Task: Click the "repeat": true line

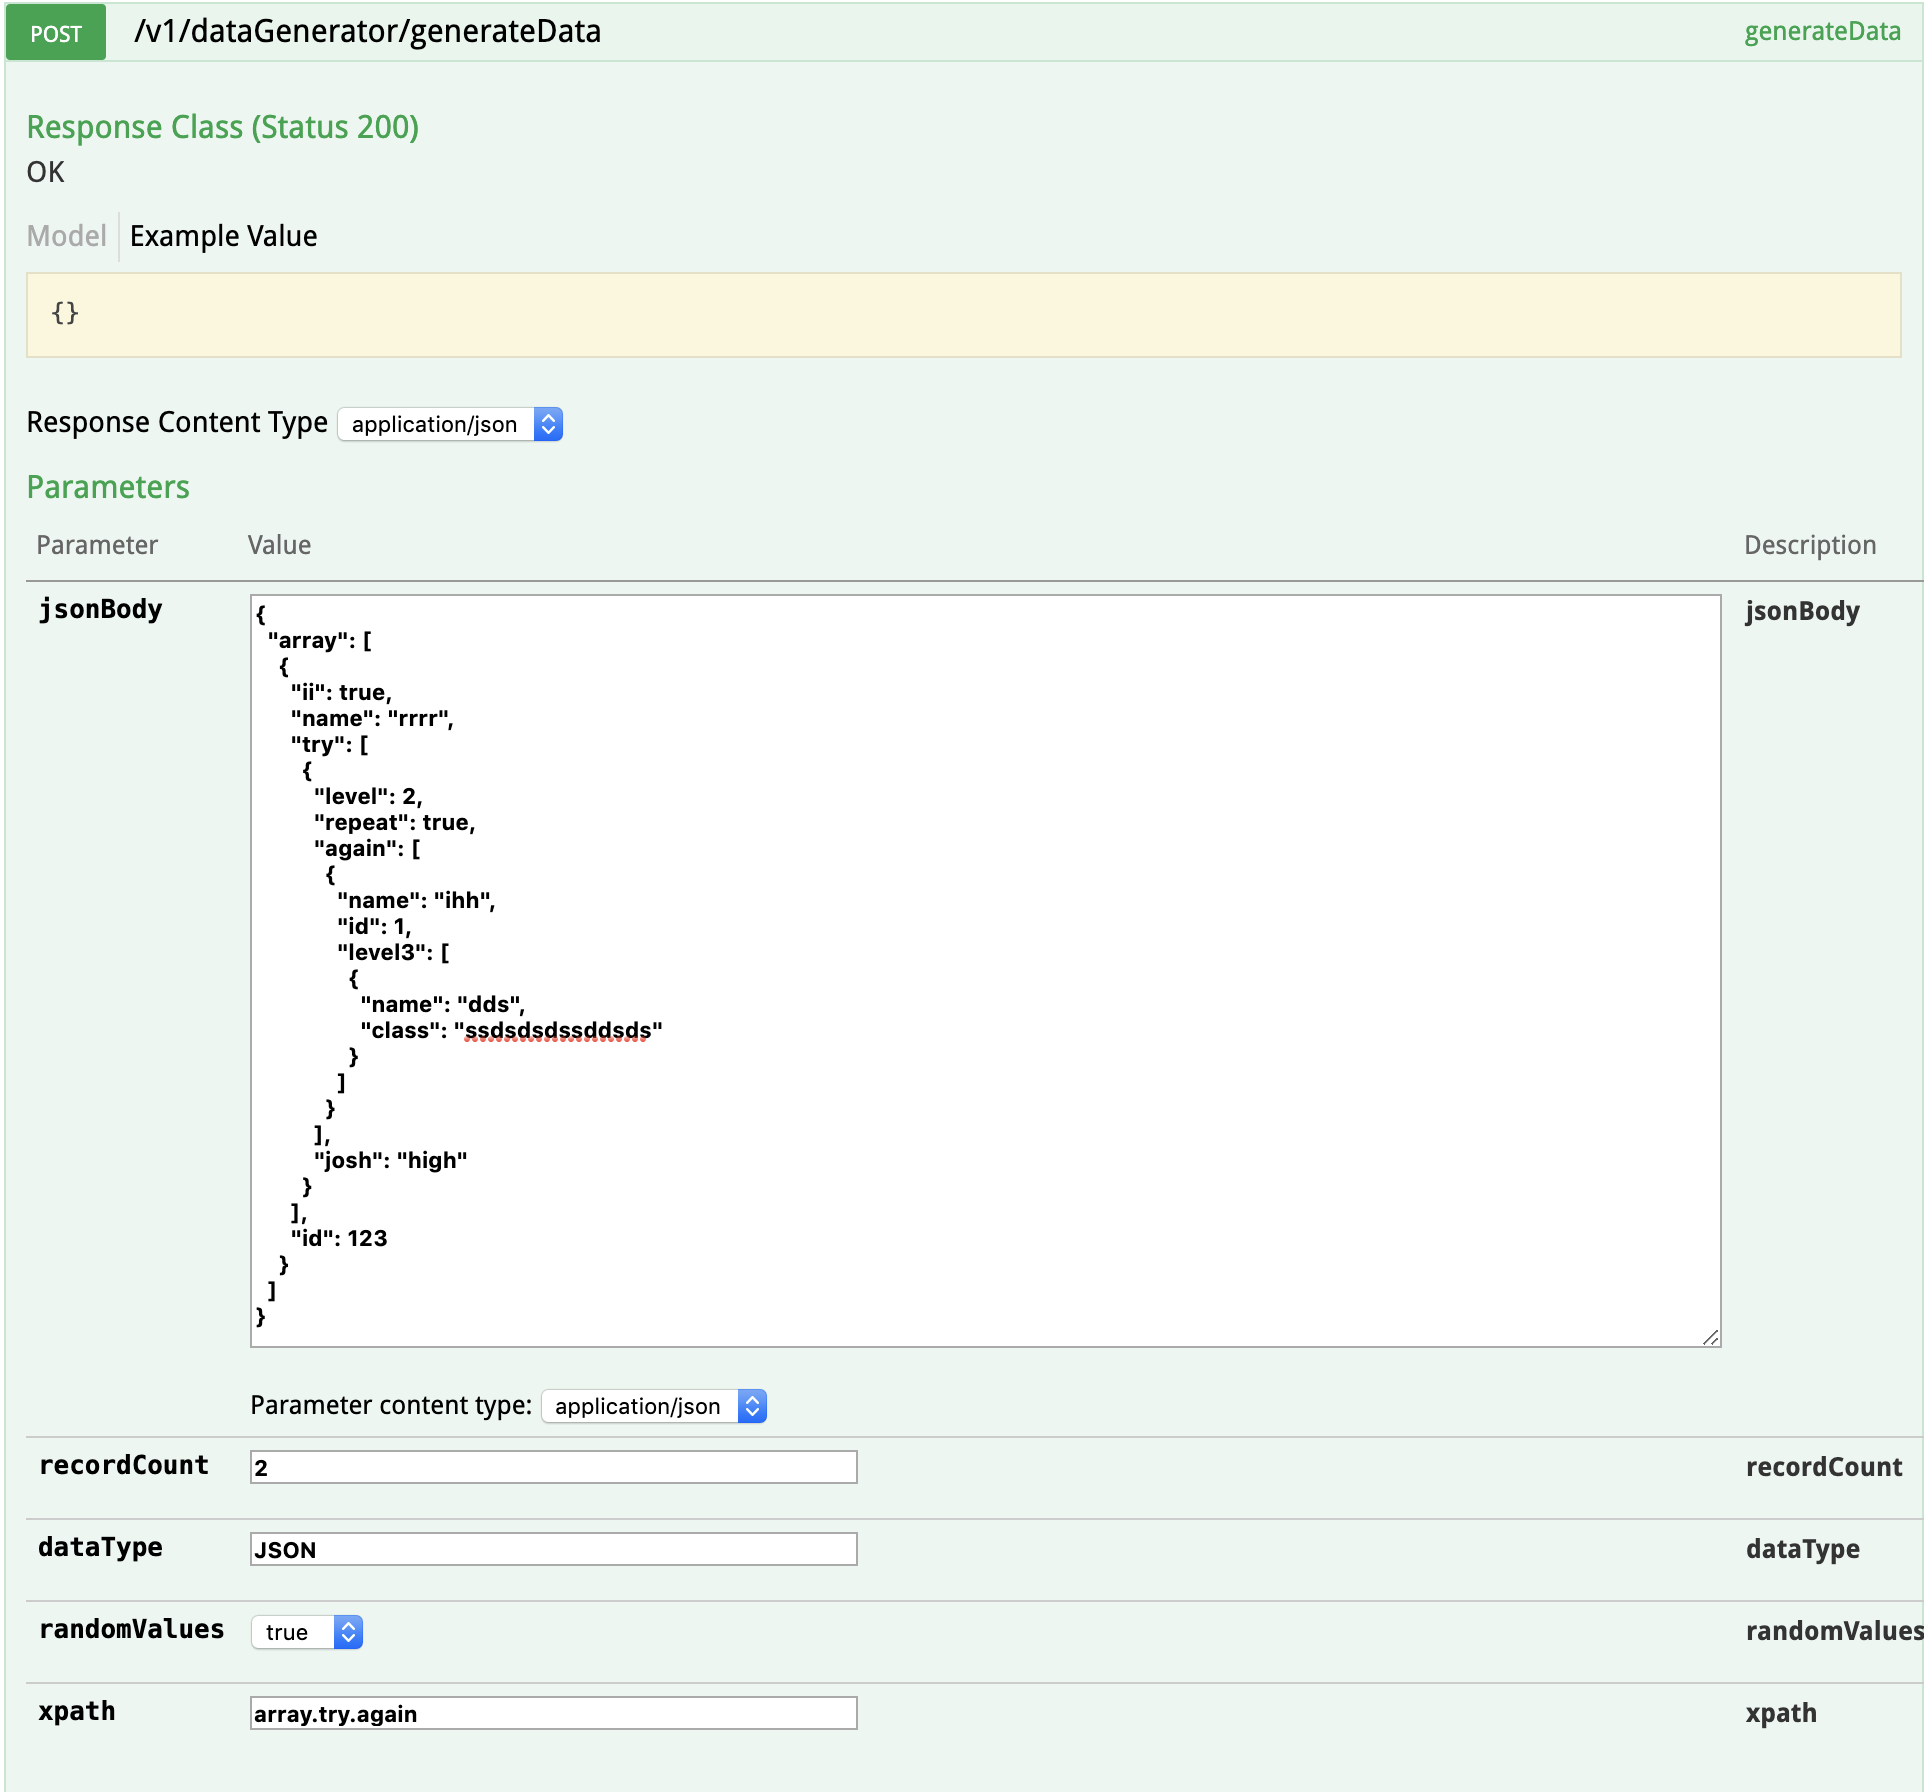Action: (395, 822)
